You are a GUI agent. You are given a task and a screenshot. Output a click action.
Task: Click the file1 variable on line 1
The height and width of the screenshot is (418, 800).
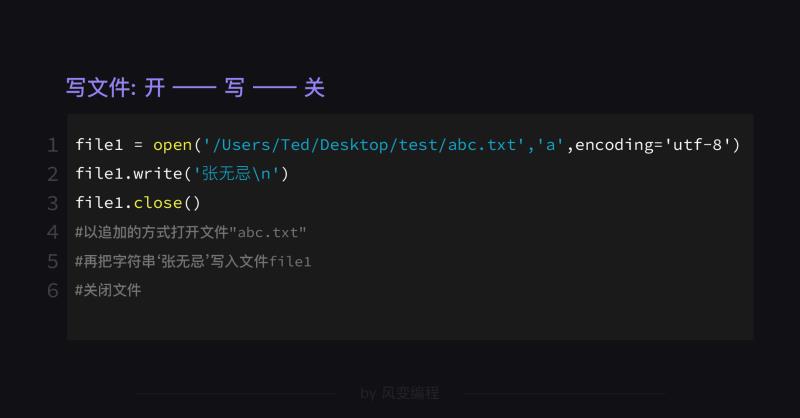[95, 145]
